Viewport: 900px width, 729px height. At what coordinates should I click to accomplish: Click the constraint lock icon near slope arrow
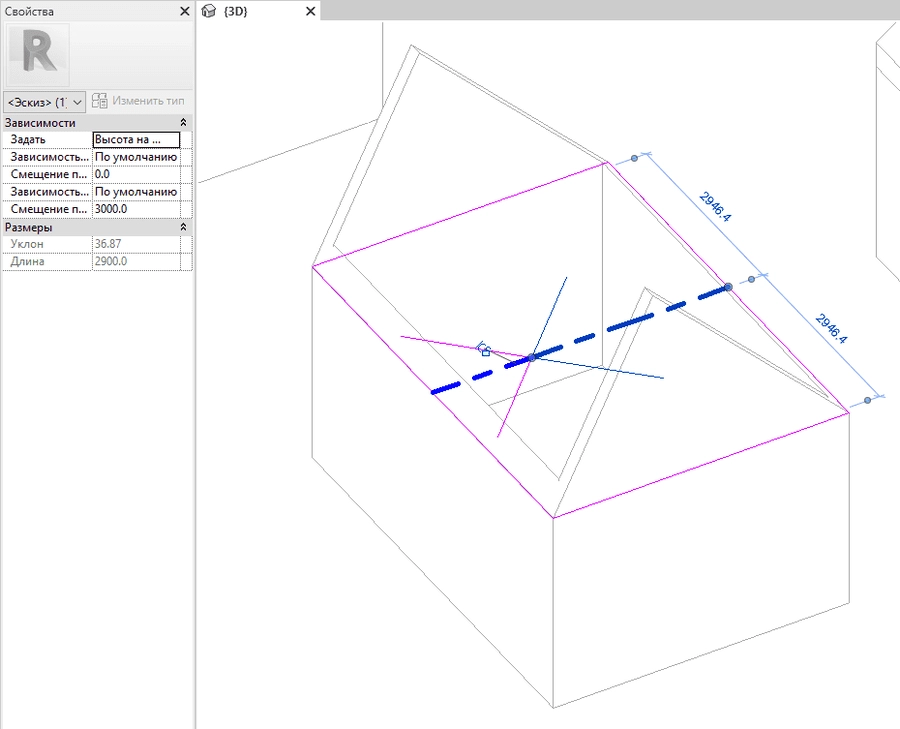coord(484,350)
